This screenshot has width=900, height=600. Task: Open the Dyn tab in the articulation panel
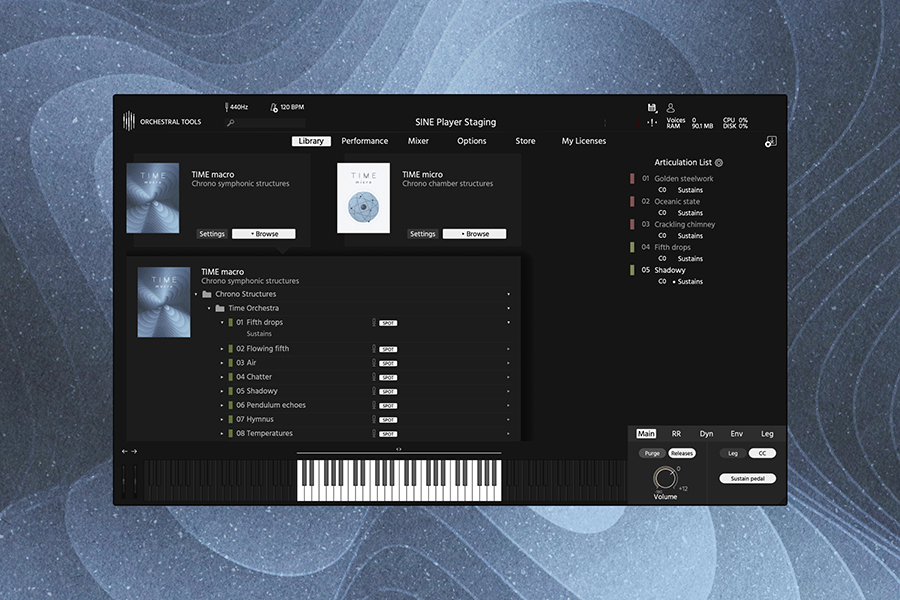coord(706,433)
